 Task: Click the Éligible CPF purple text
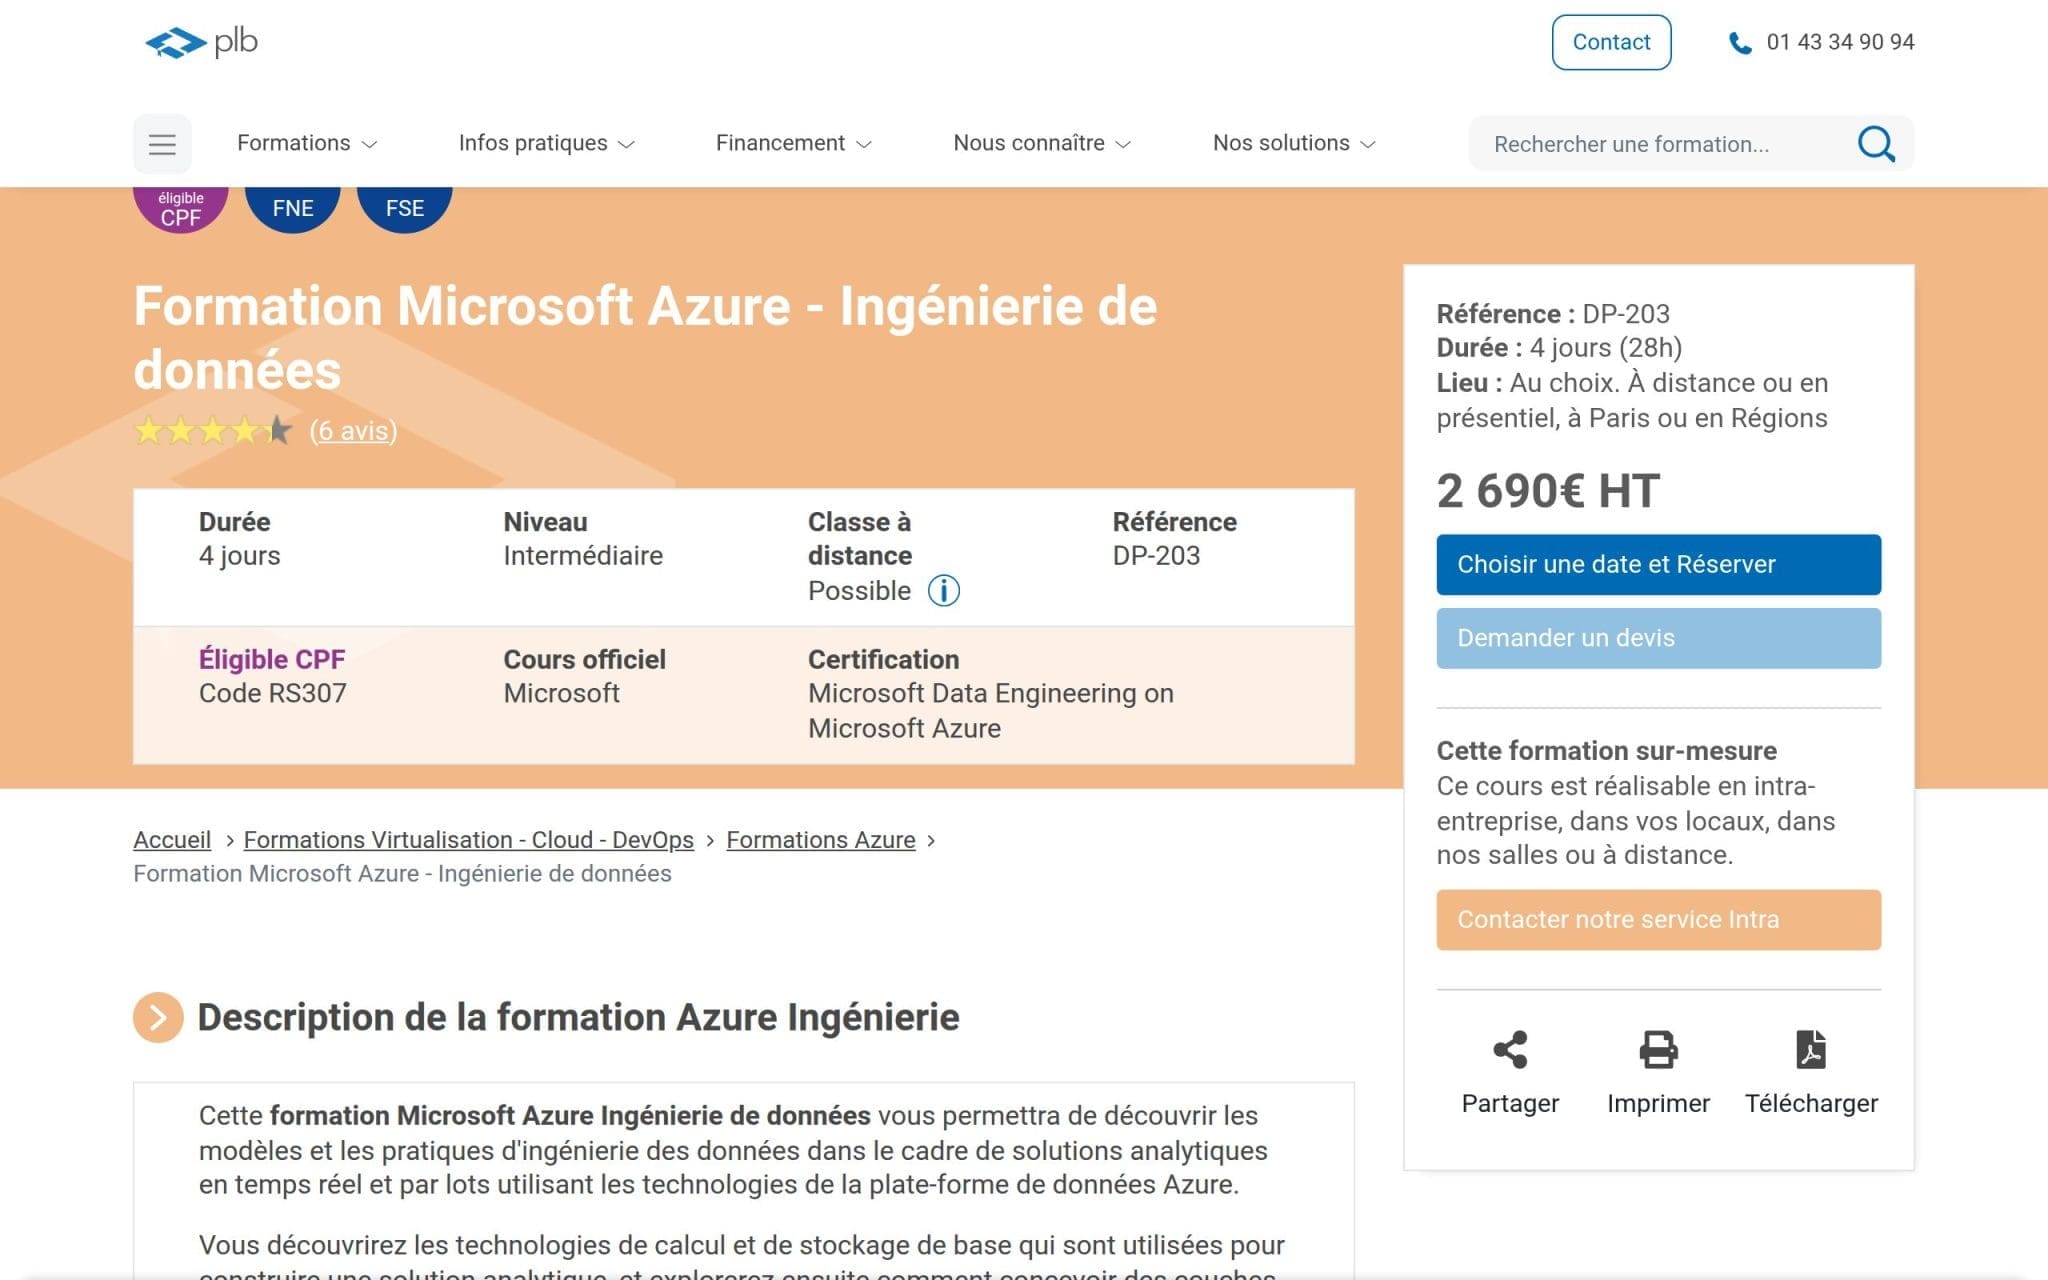[272, 660]
